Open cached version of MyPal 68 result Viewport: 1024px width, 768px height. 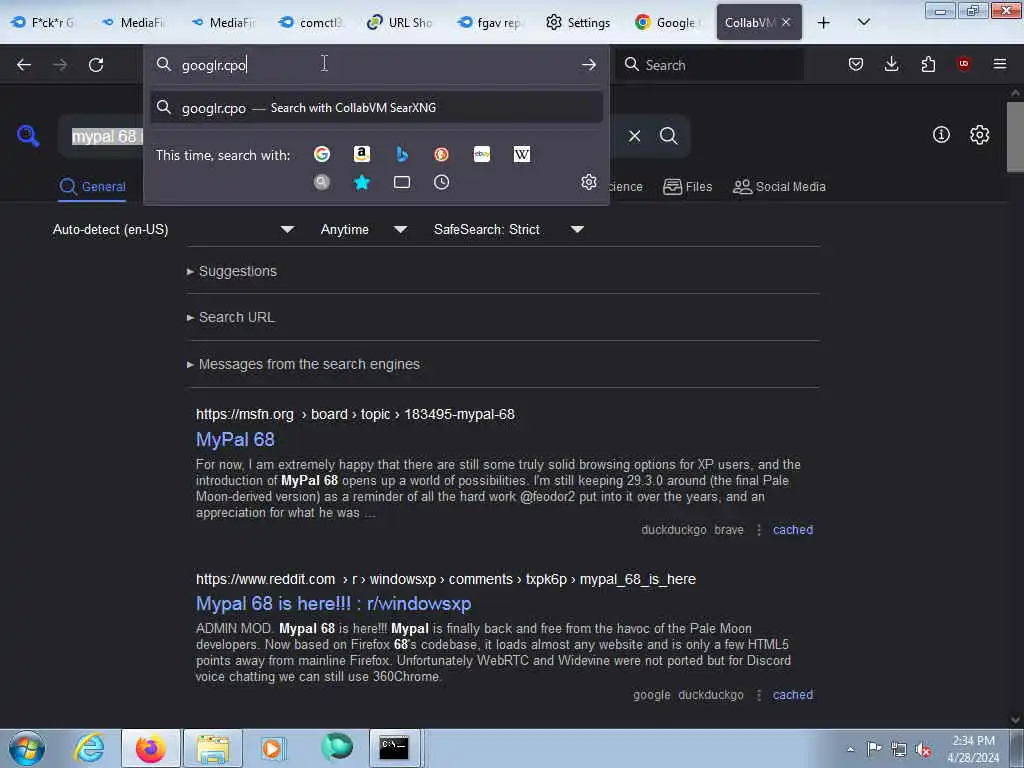click(793, 530)
